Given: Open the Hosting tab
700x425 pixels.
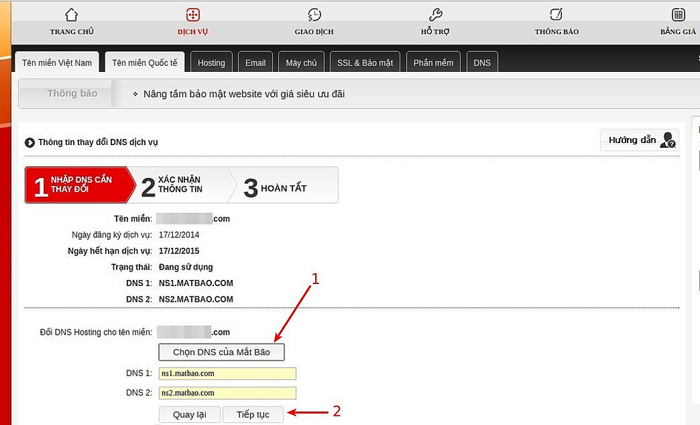Looking at the screenshot, I should (211, 63).
